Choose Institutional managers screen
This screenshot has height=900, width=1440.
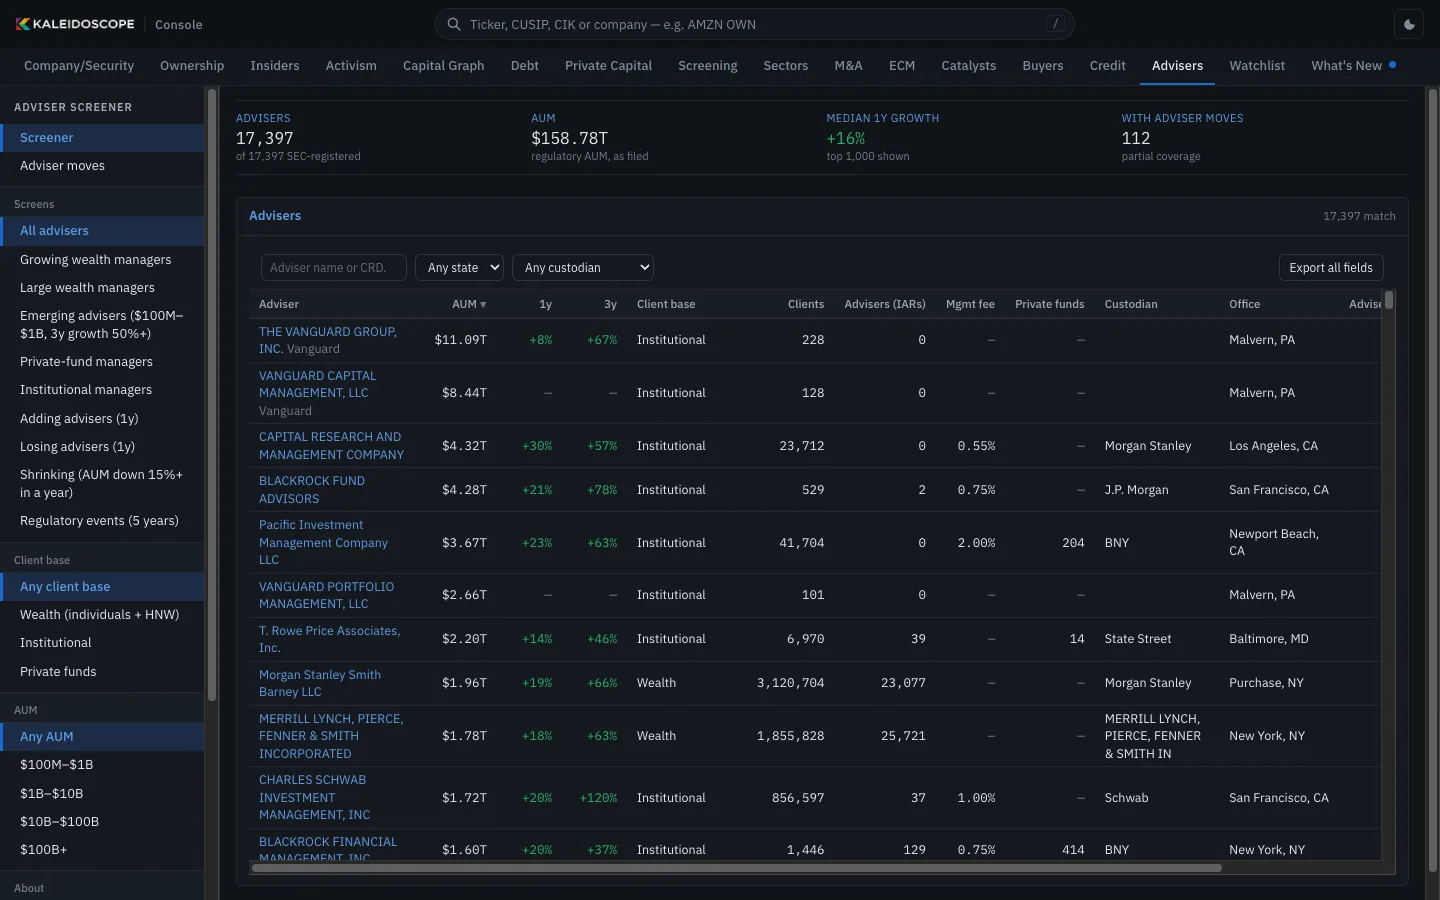pos(102,390)
